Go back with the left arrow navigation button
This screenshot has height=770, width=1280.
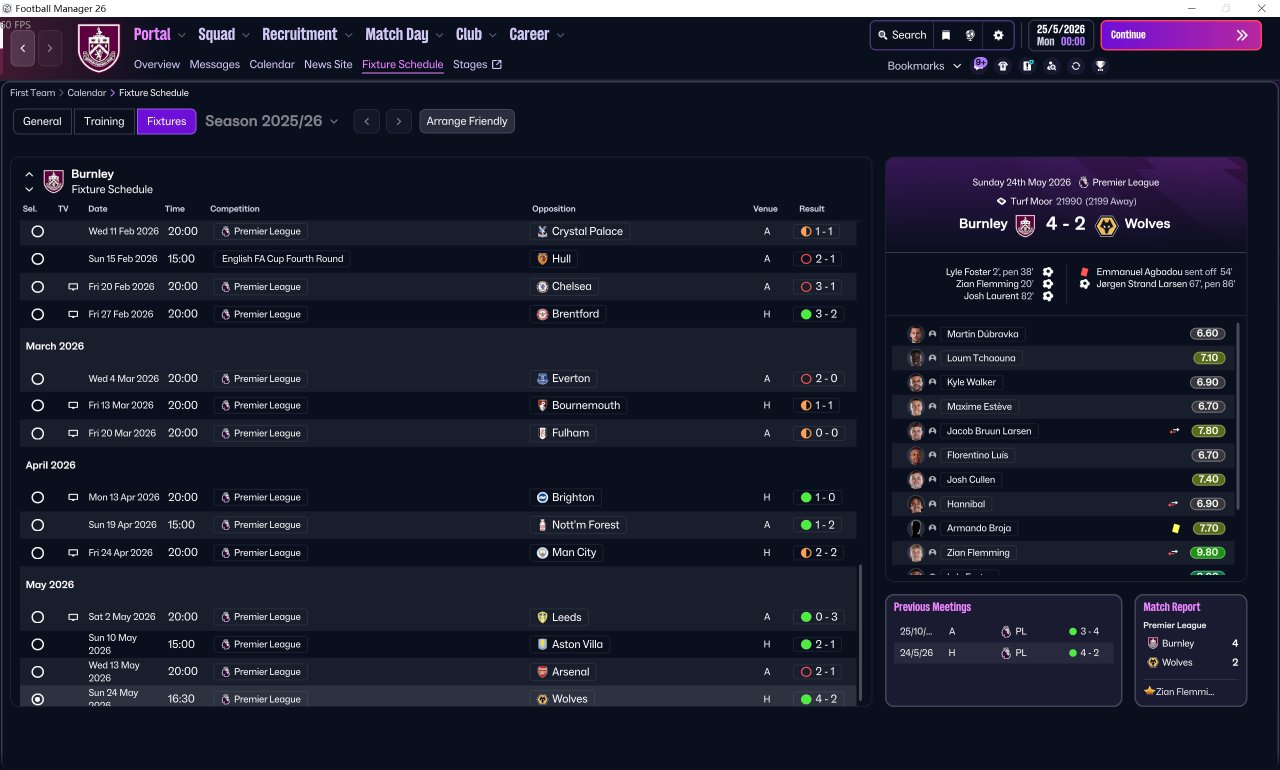23,48
